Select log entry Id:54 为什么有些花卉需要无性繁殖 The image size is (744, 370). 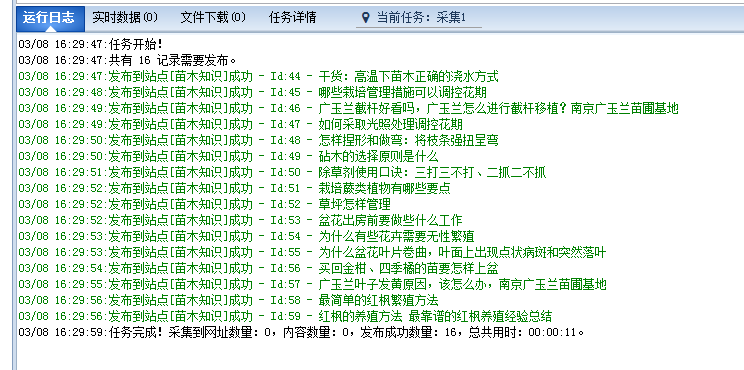[x=246, y=237]
